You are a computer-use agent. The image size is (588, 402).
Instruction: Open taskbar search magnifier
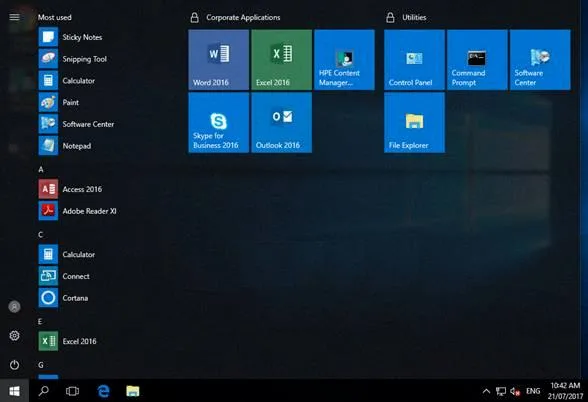coord(44,391)
